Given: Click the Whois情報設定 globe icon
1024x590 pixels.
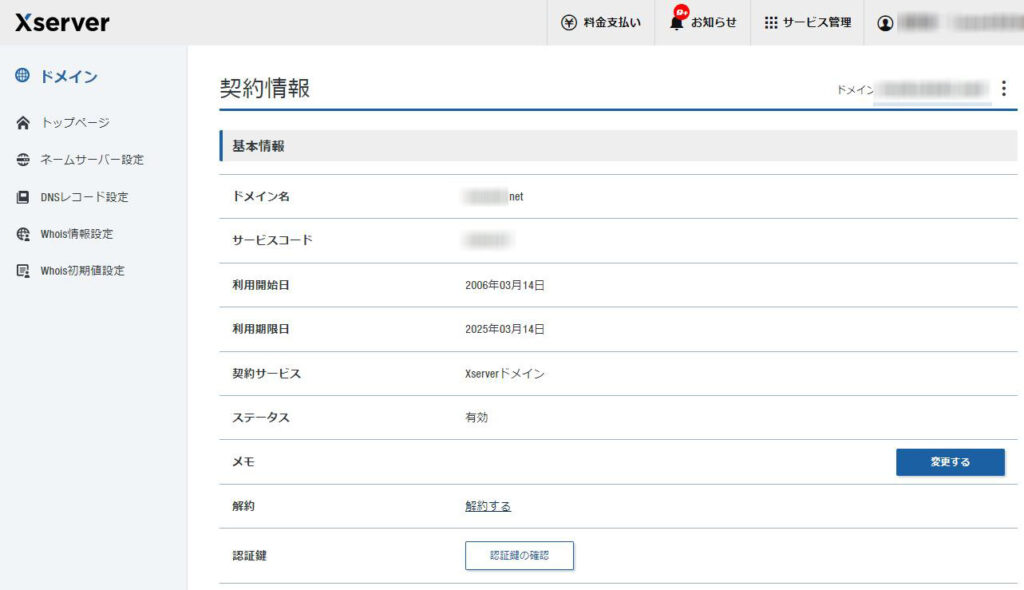Looking at the screenshot, I should coord(23,234).
